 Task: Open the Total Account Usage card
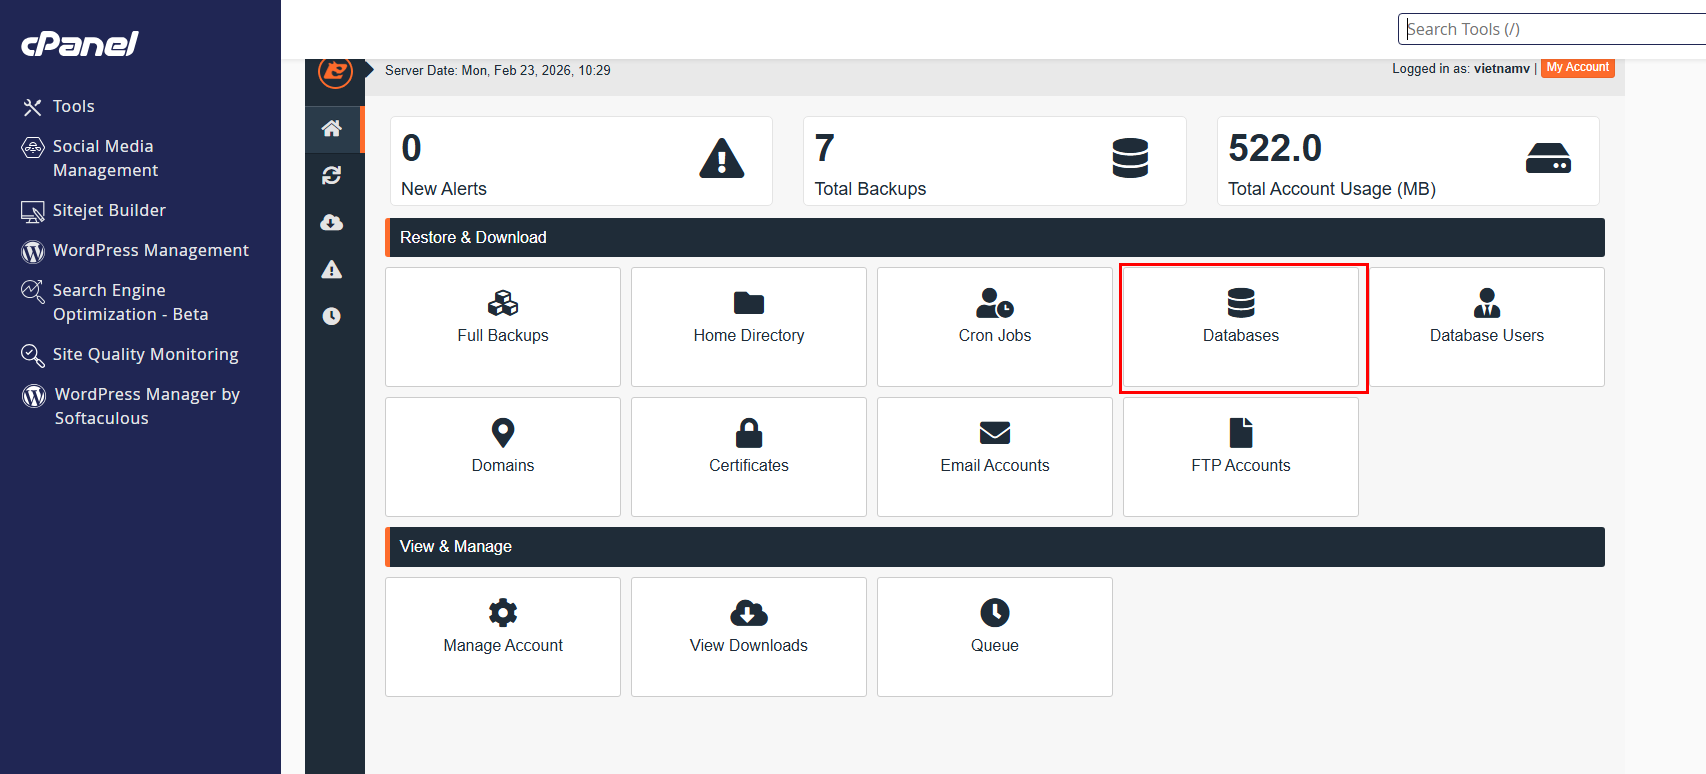click(1408, 161)
